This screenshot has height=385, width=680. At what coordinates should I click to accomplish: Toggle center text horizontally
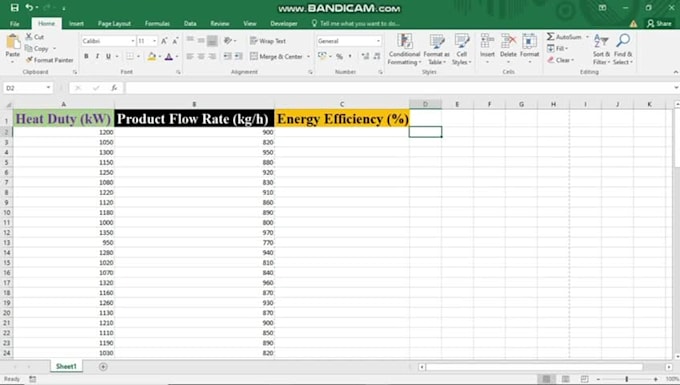point(201,56)
